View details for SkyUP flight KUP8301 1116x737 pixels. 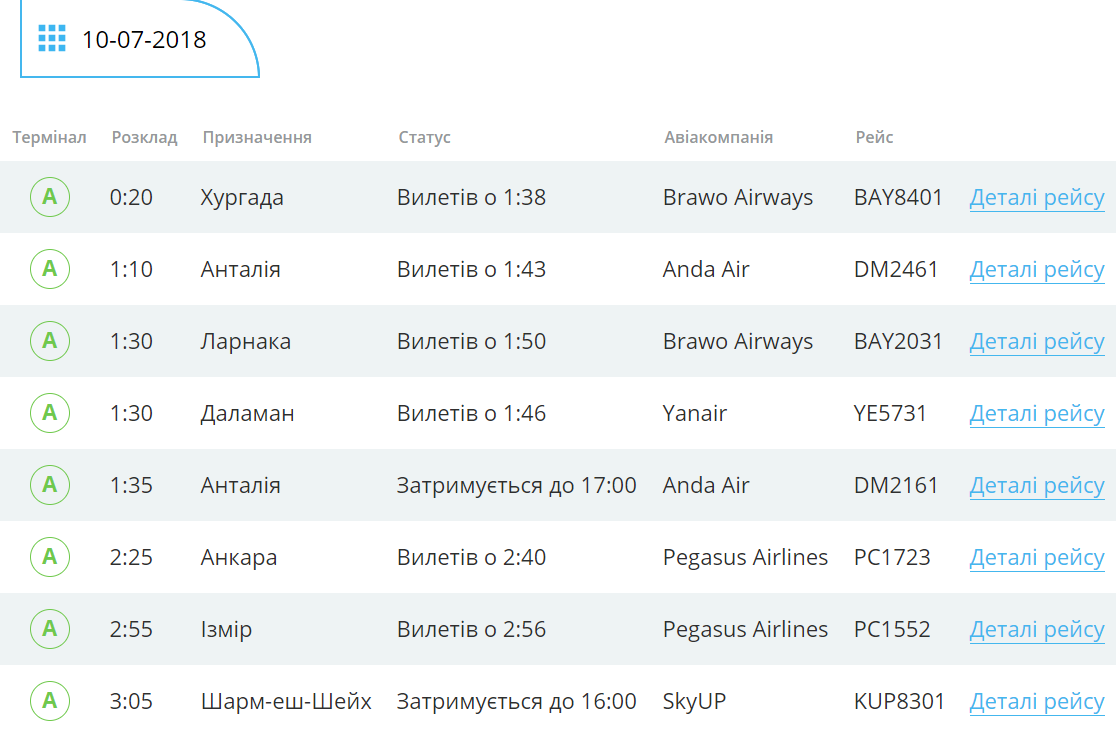click(x=1036, y=701)
